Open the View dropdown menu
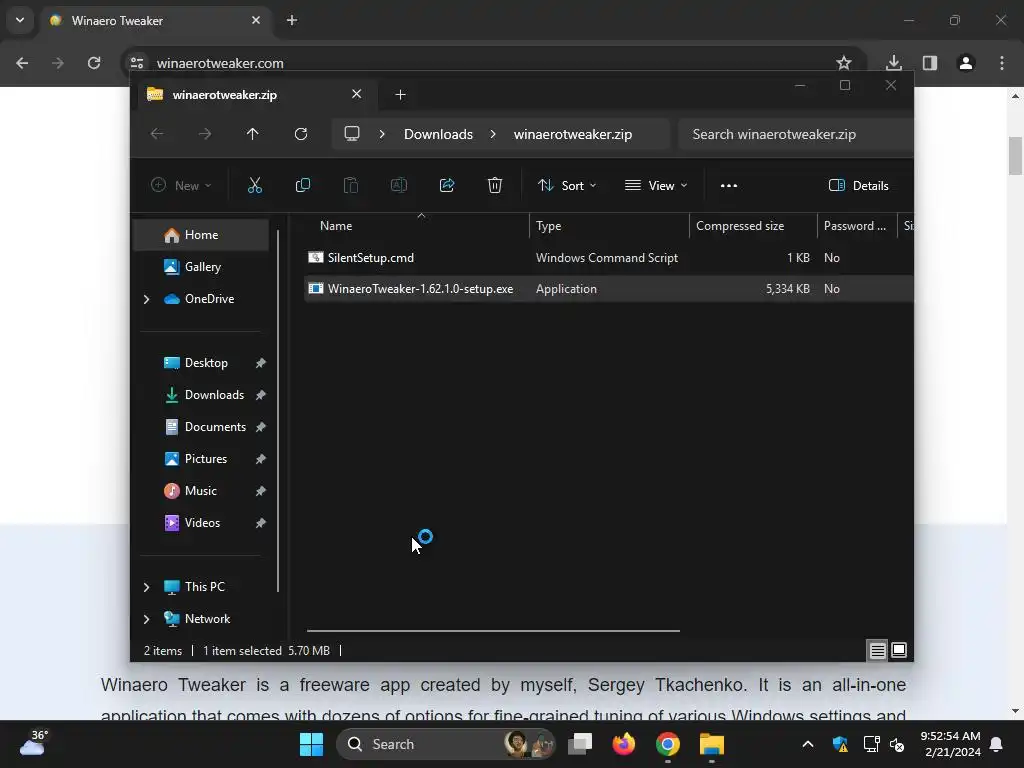1024x768 pixels. tap(656, 185)
